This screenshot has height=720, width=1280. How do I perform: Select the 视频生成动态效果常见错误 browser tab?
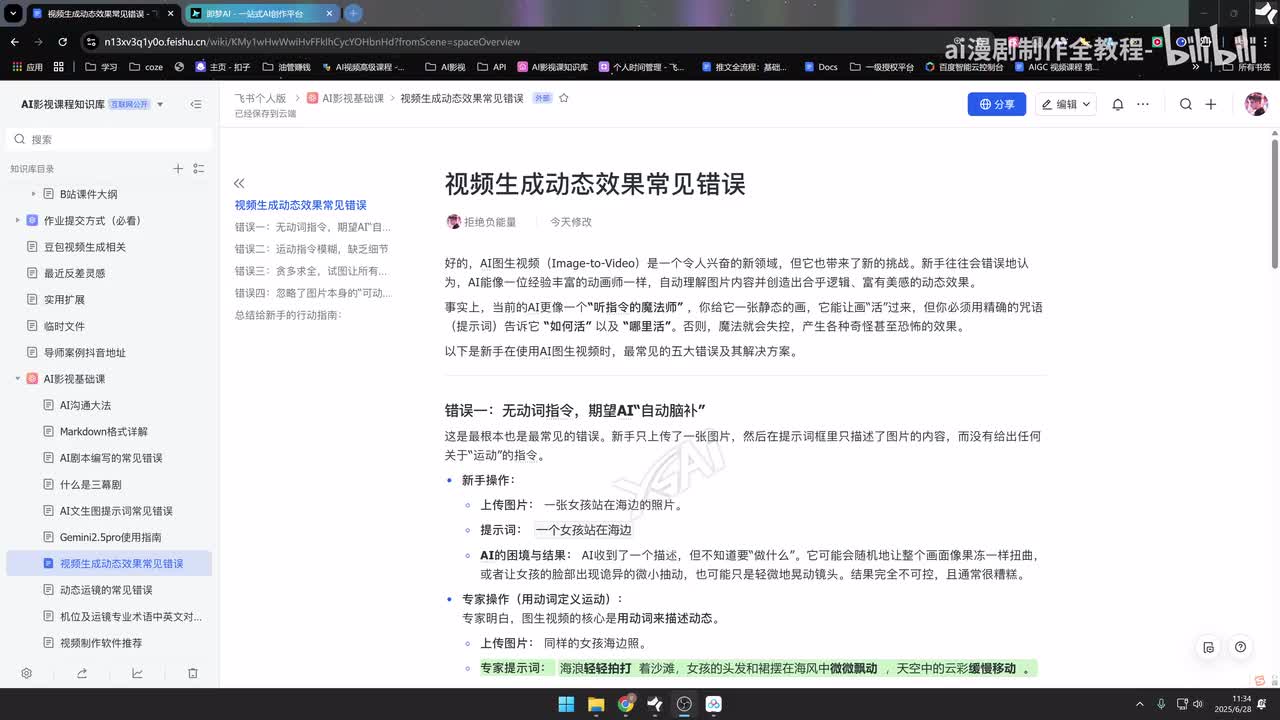103,14
